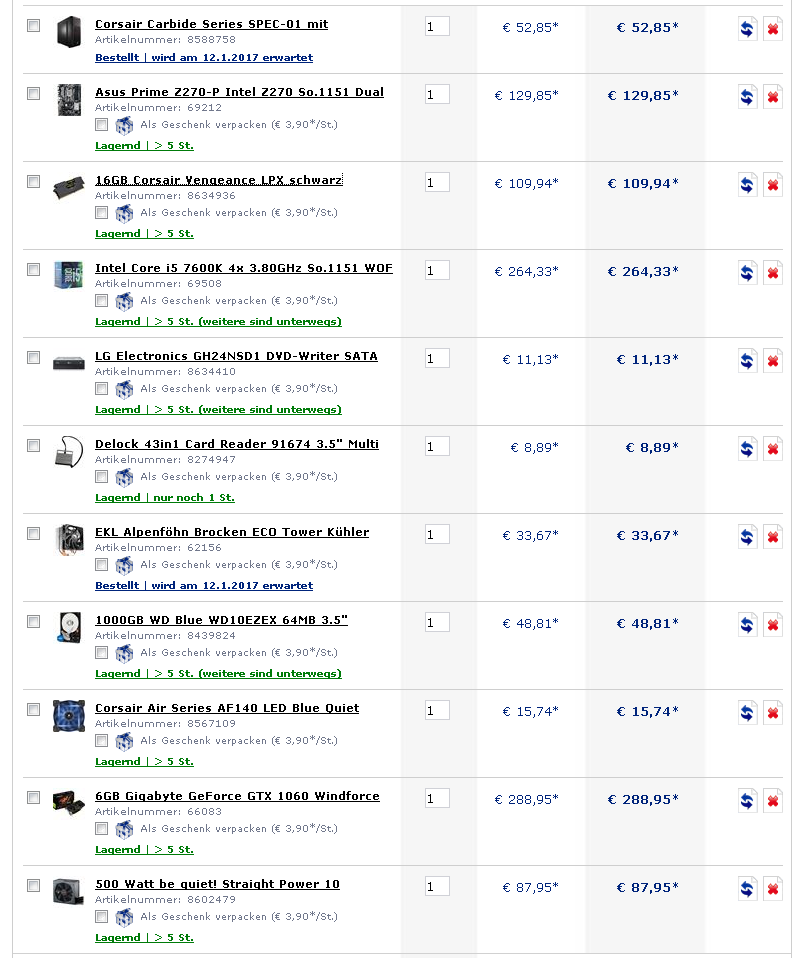Remove Delock Card Reader with red X
Screen dimensions: 795x958
(773, 449)
